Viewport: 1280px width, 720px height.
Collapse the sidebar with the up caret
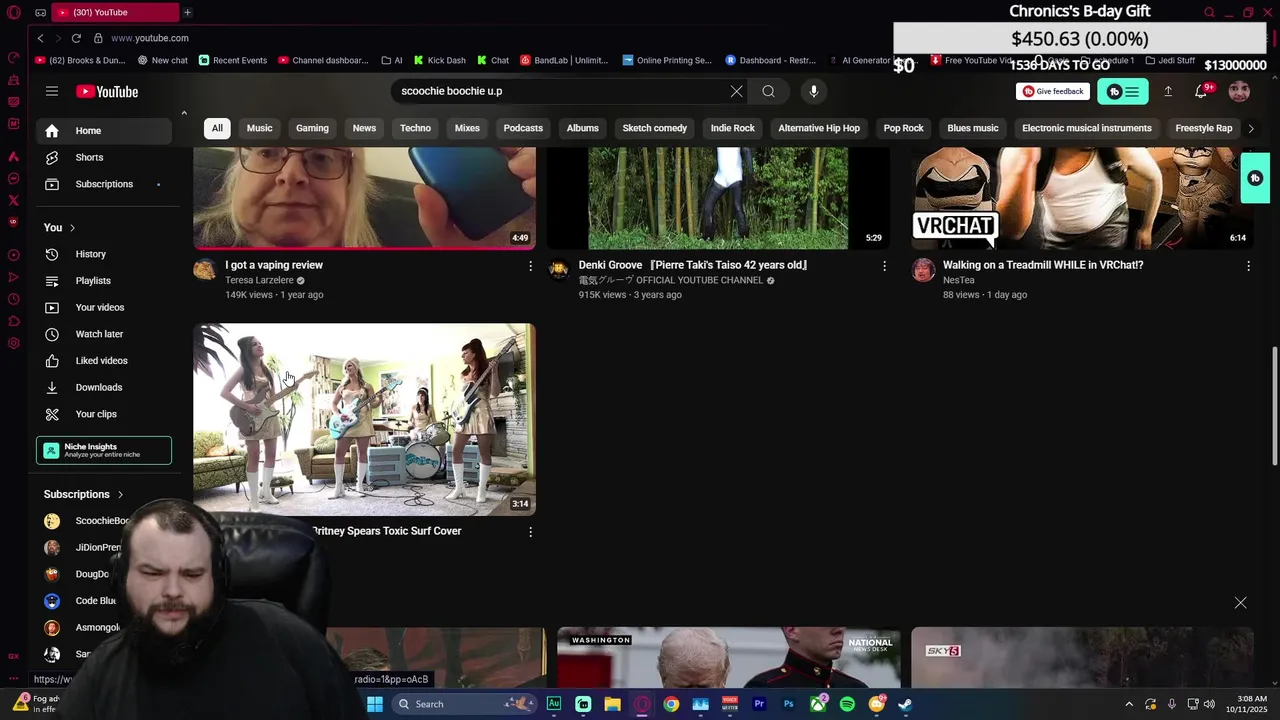click(x=184, y=113)
